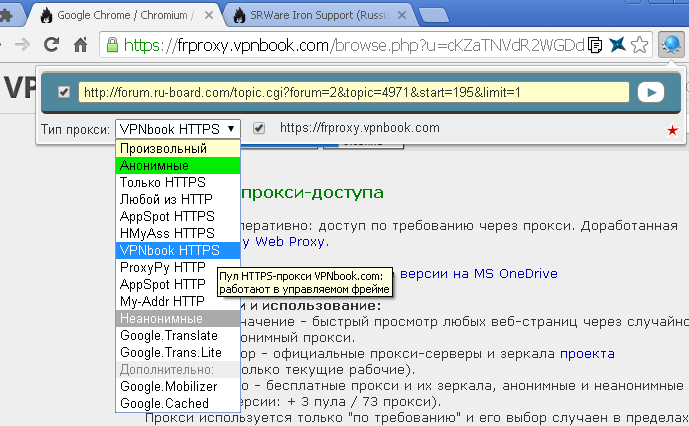Select the gray 'Неанонимные' group header
Image resolution: width=689 pixels, height=426 pixels.
178,319
